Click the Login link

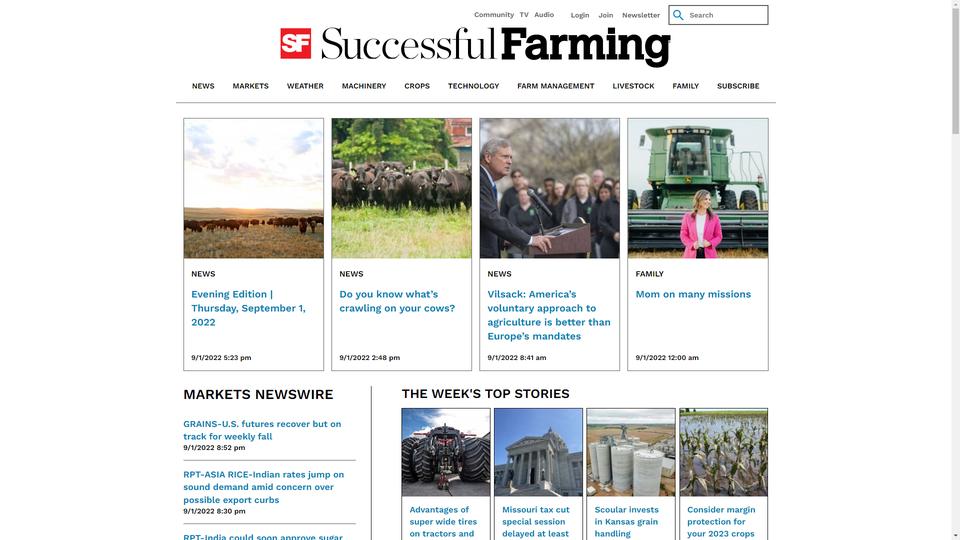pos(580,15)
